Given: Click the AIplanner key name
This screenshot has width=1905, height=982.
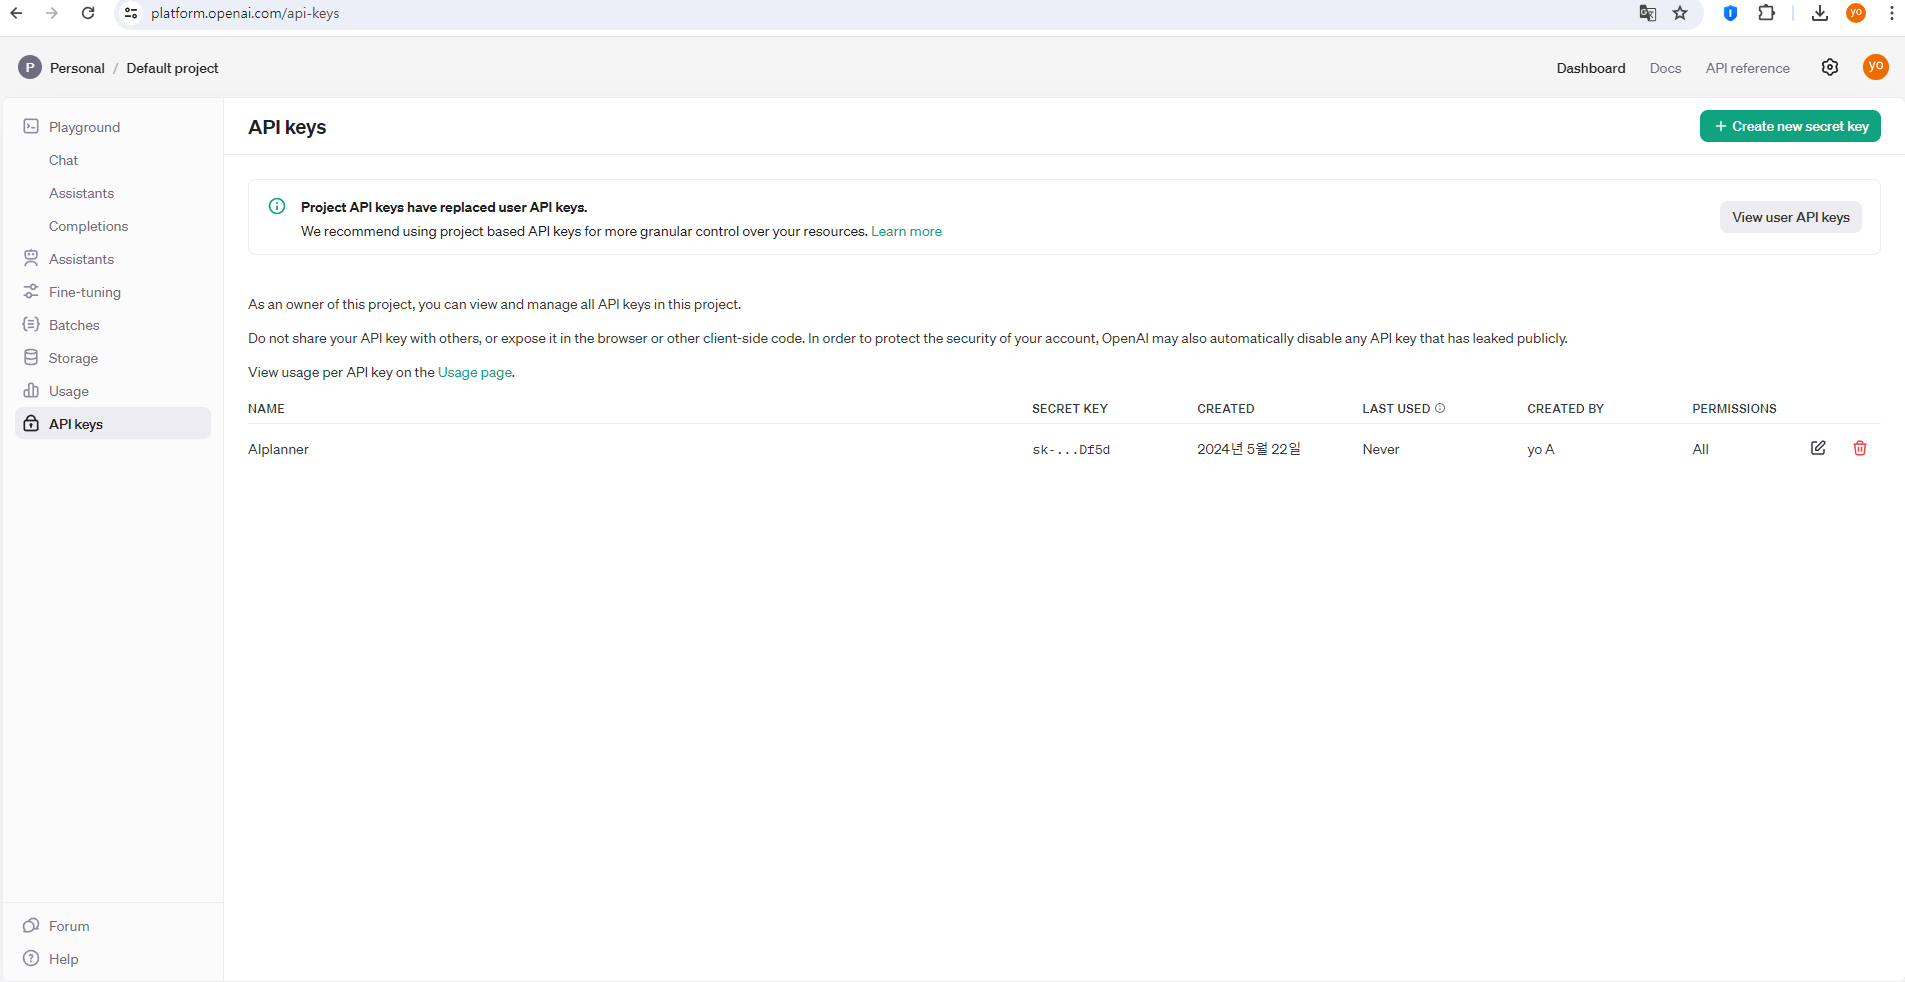Looking at the screenshot, I should coord(278,449).
